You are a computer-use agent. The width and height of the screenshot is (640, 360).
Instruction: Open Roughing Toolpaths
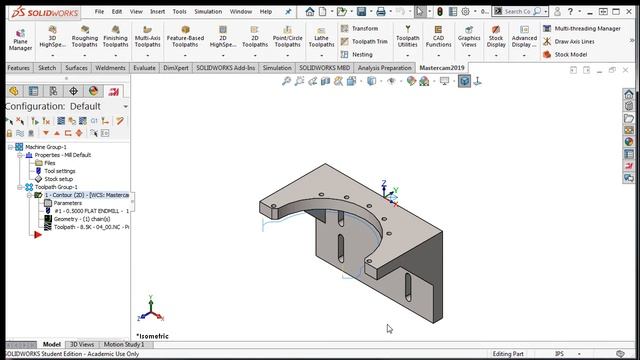pos(84,36)
